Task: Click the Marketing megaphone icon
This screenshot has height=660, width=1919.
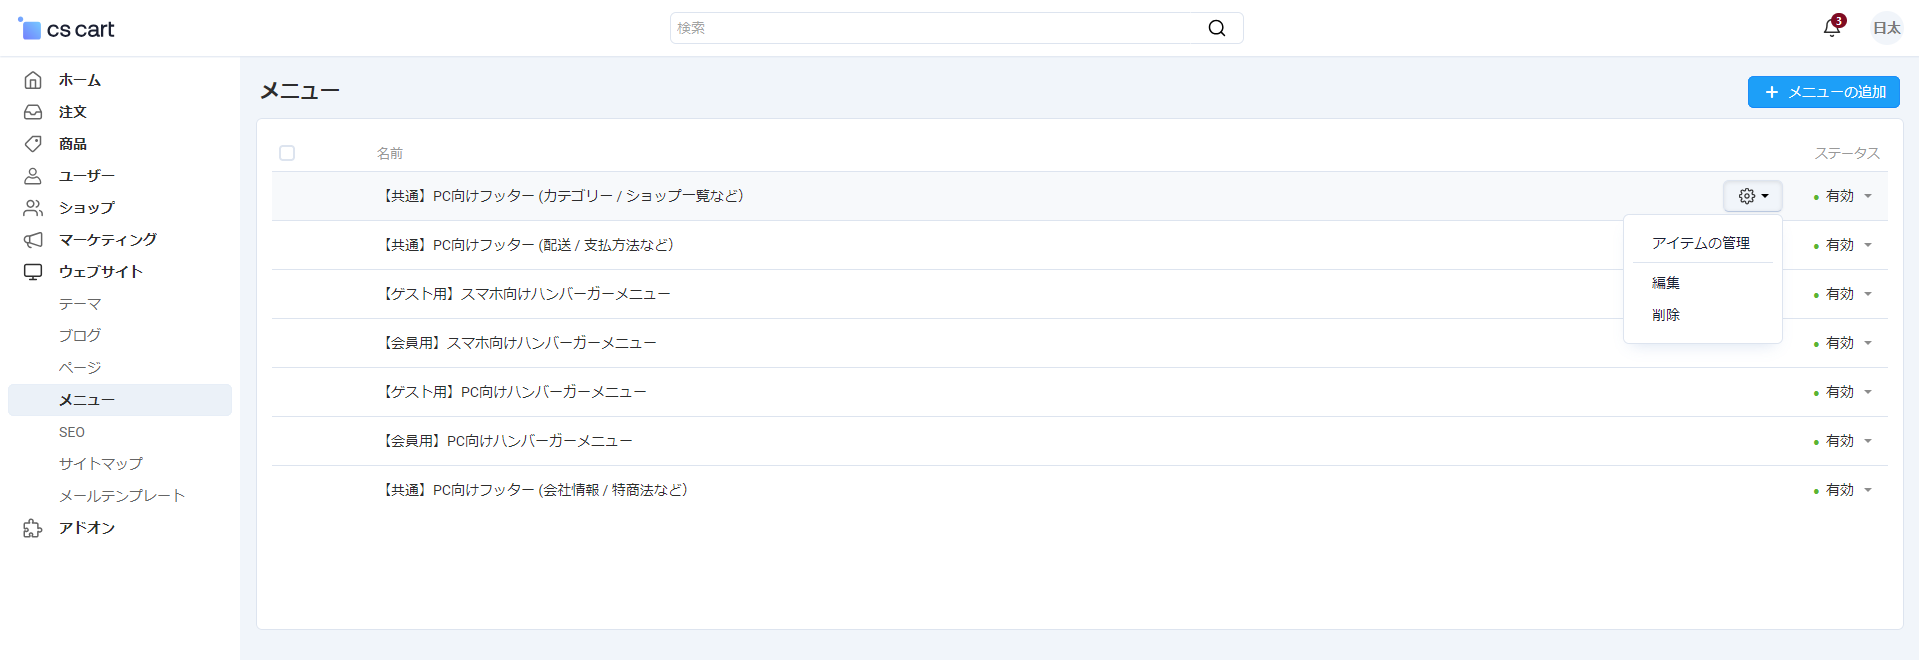Action: (x=33, y=240)
